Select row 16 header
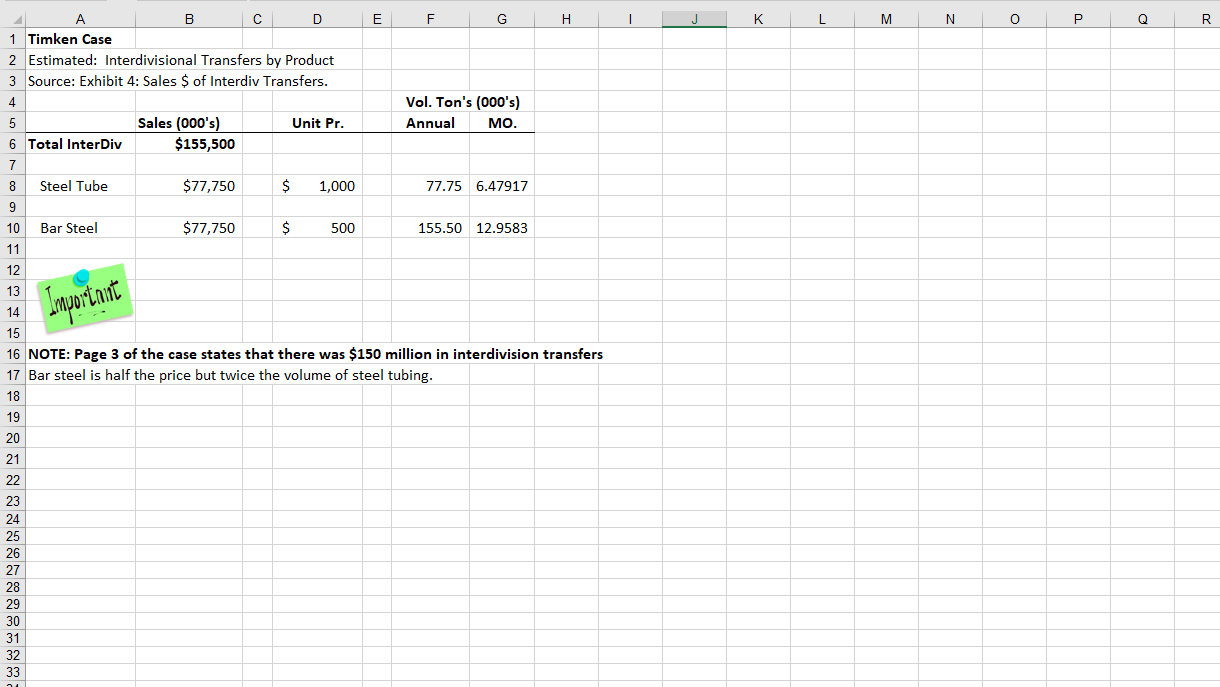This screenshot has height=687, width=1220. (13, 354)
